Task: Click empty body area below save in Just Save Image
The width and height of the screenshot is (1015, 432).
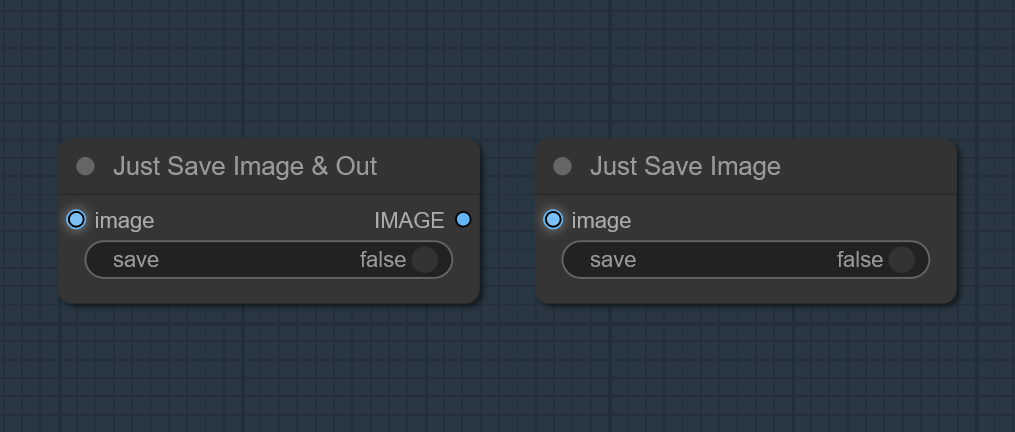Action: (x=746, y=290)
